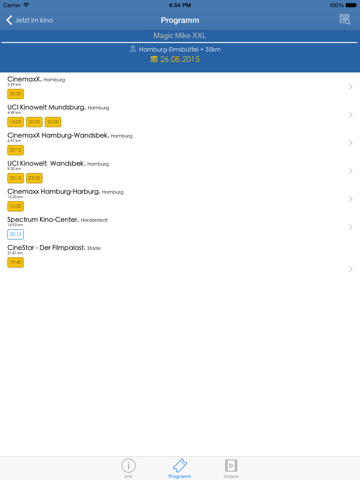
Task: Open UCI Kinowelt Mundsburg cinema name
Action: point(46,107)
